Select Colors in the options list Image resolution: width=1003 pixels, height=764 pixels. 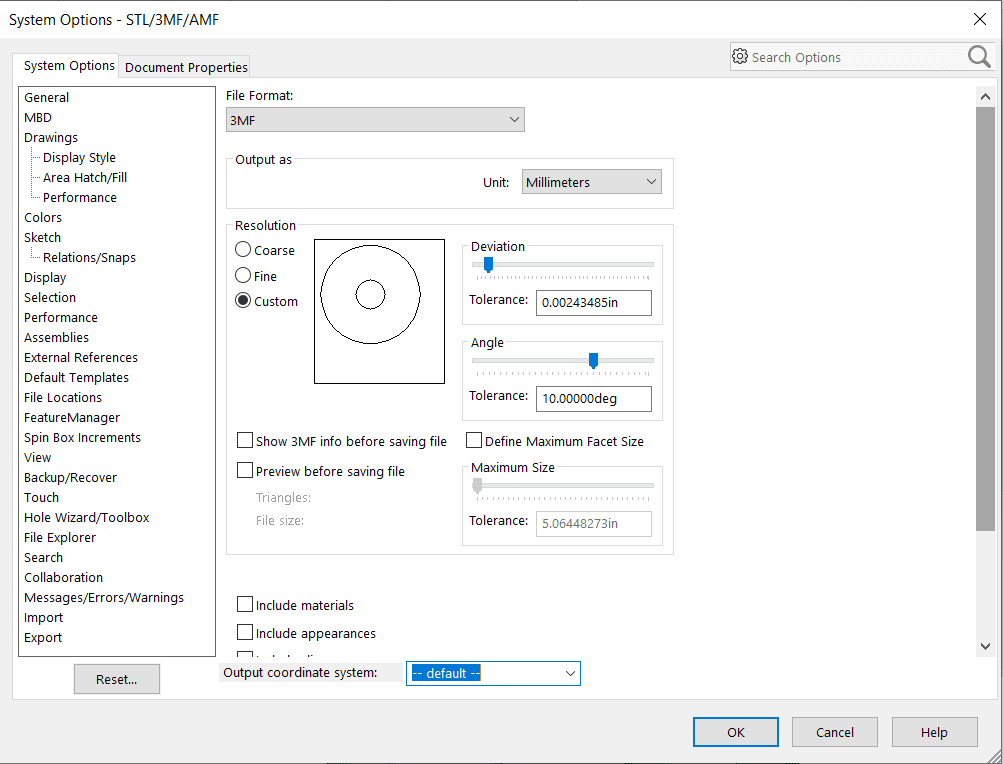coord(43,218)
